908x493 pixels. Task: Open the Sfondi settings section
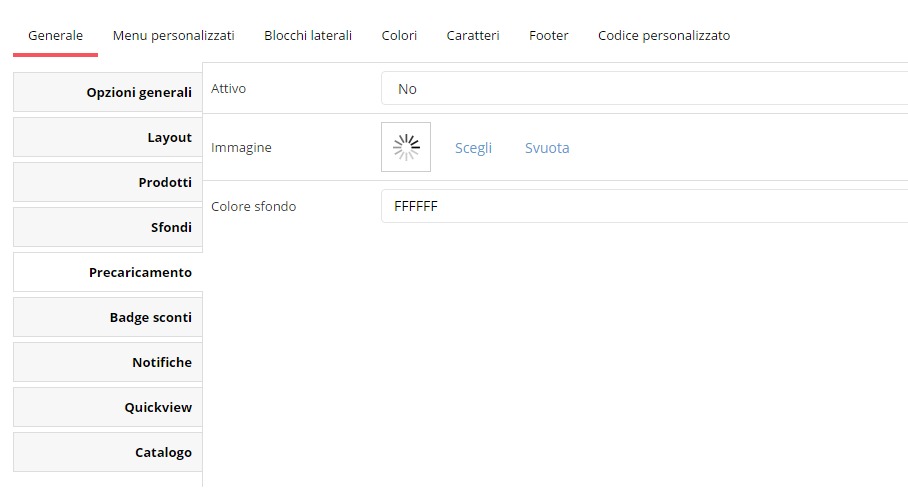pyautogui.click(x=108, y=227)
